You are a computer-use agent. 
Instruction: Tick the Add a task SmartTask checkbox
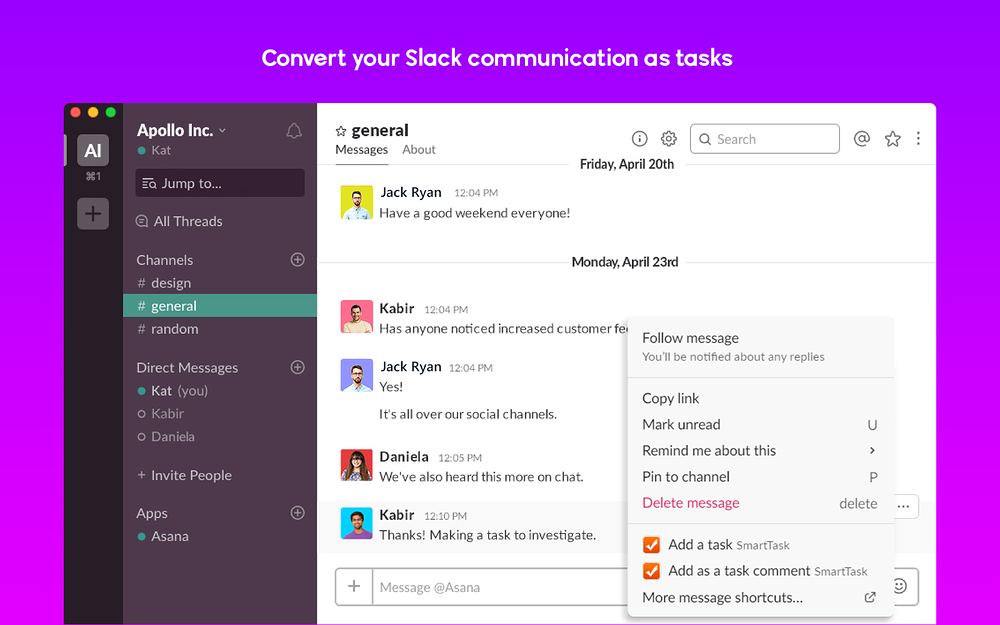[651, 545]
